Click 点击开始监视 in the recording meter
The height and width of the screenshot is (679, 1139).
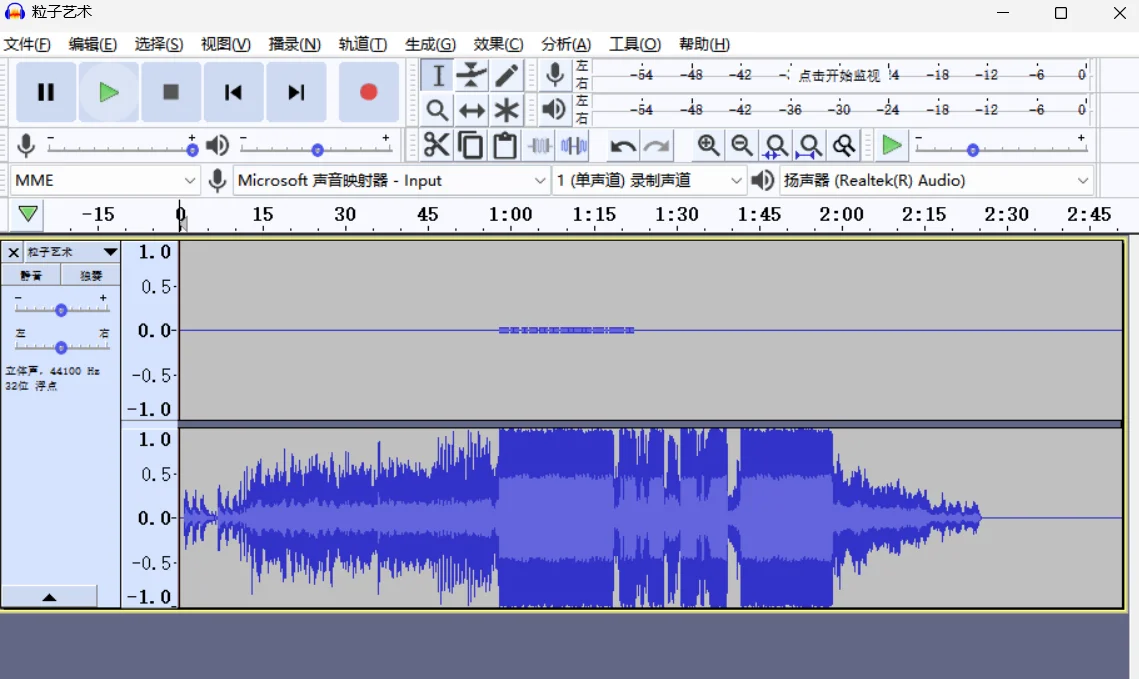point(838,75)
